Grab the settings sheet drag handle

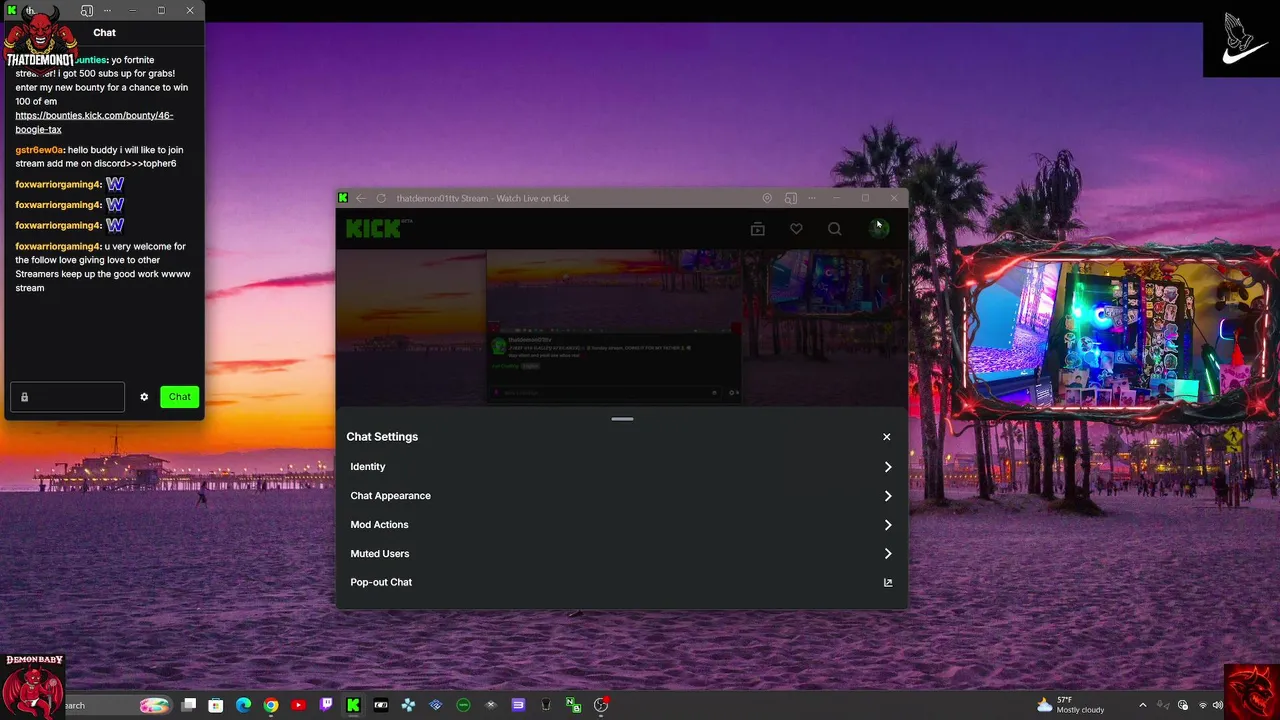pyautogui.click(x=622, y=419)
